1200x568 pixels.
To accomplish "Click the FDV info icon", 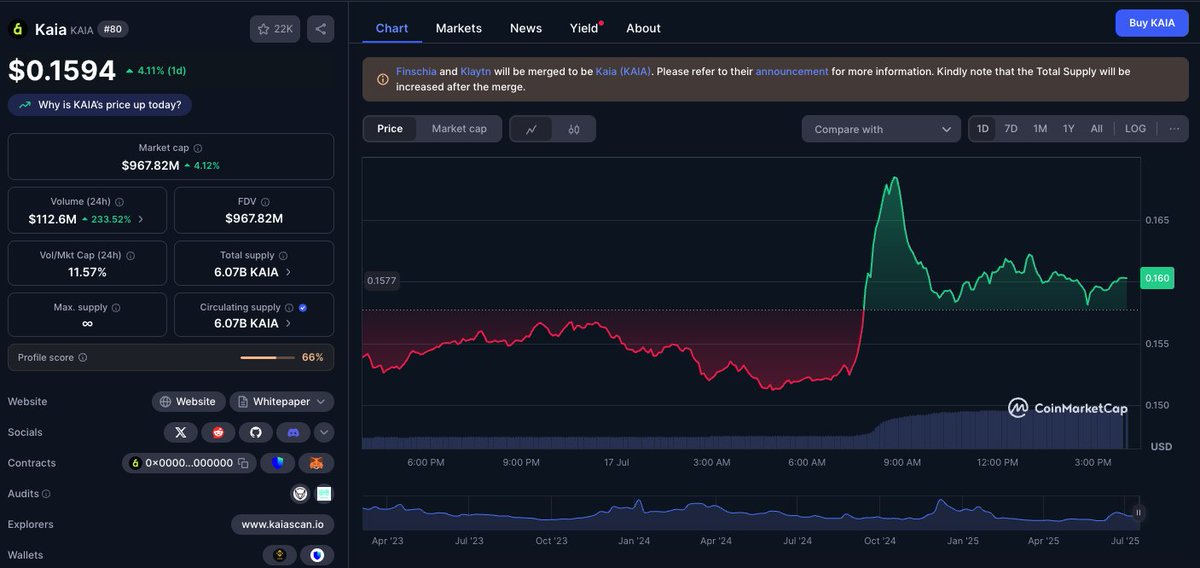I will [267, 202].
